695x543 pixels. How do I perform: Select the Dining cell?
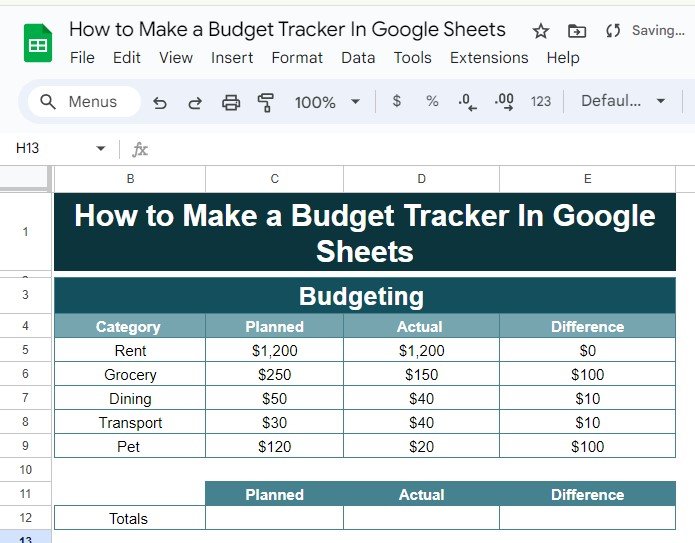(130, 398)
